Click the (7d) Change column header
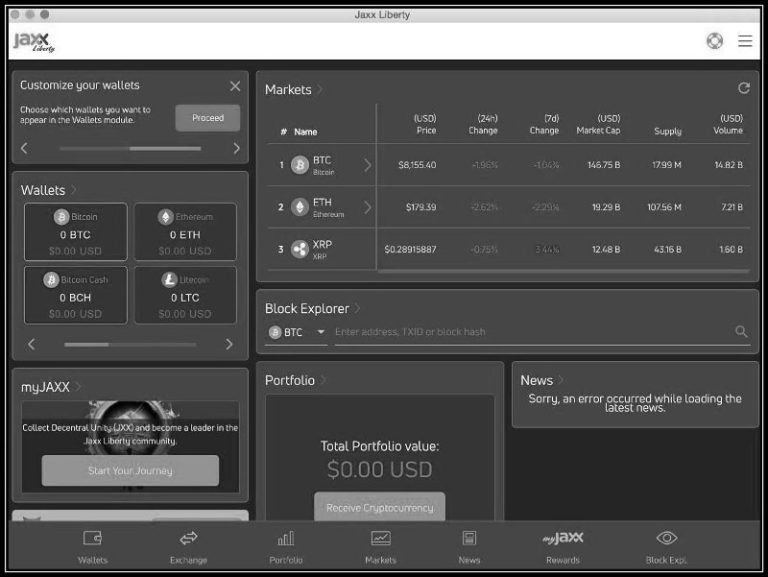Image resolution: width=768 pixels, height=577 pixels. [544, 124]
